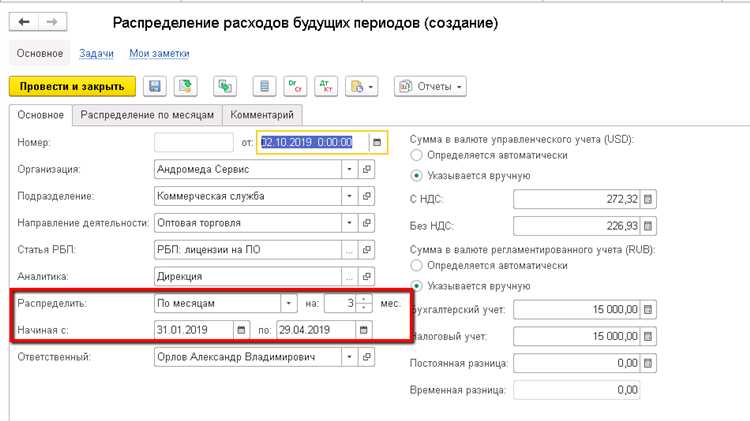This screenshot has width=750, height=421.
Task: Adjust the months count spinner arrows
Action: (x=364, y=303)
